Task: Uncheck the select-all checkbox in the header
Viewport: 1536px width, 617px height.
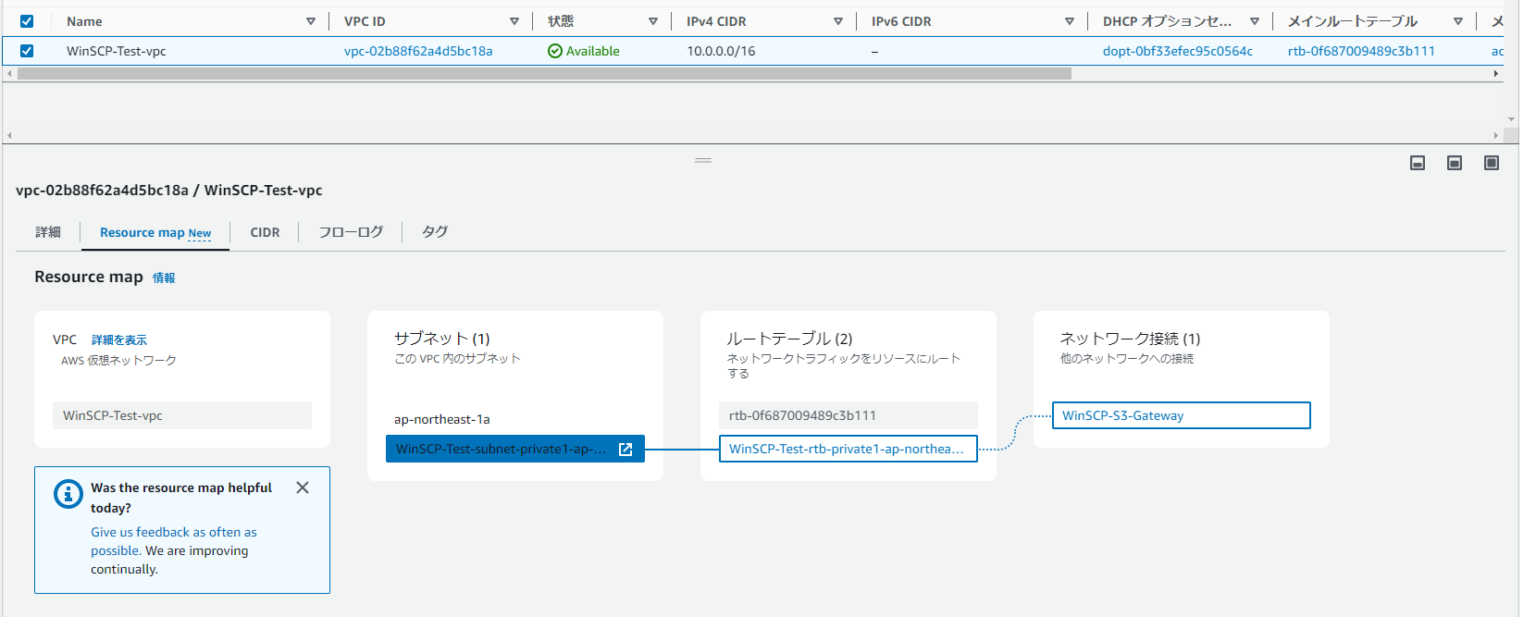Action: click(x=27, y=20)
